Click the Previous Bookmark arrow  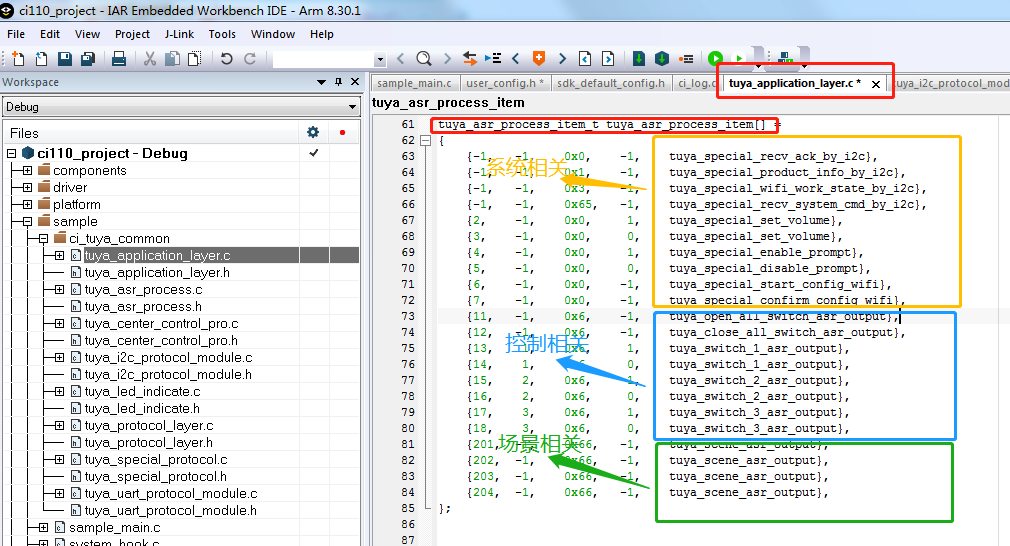515,59
